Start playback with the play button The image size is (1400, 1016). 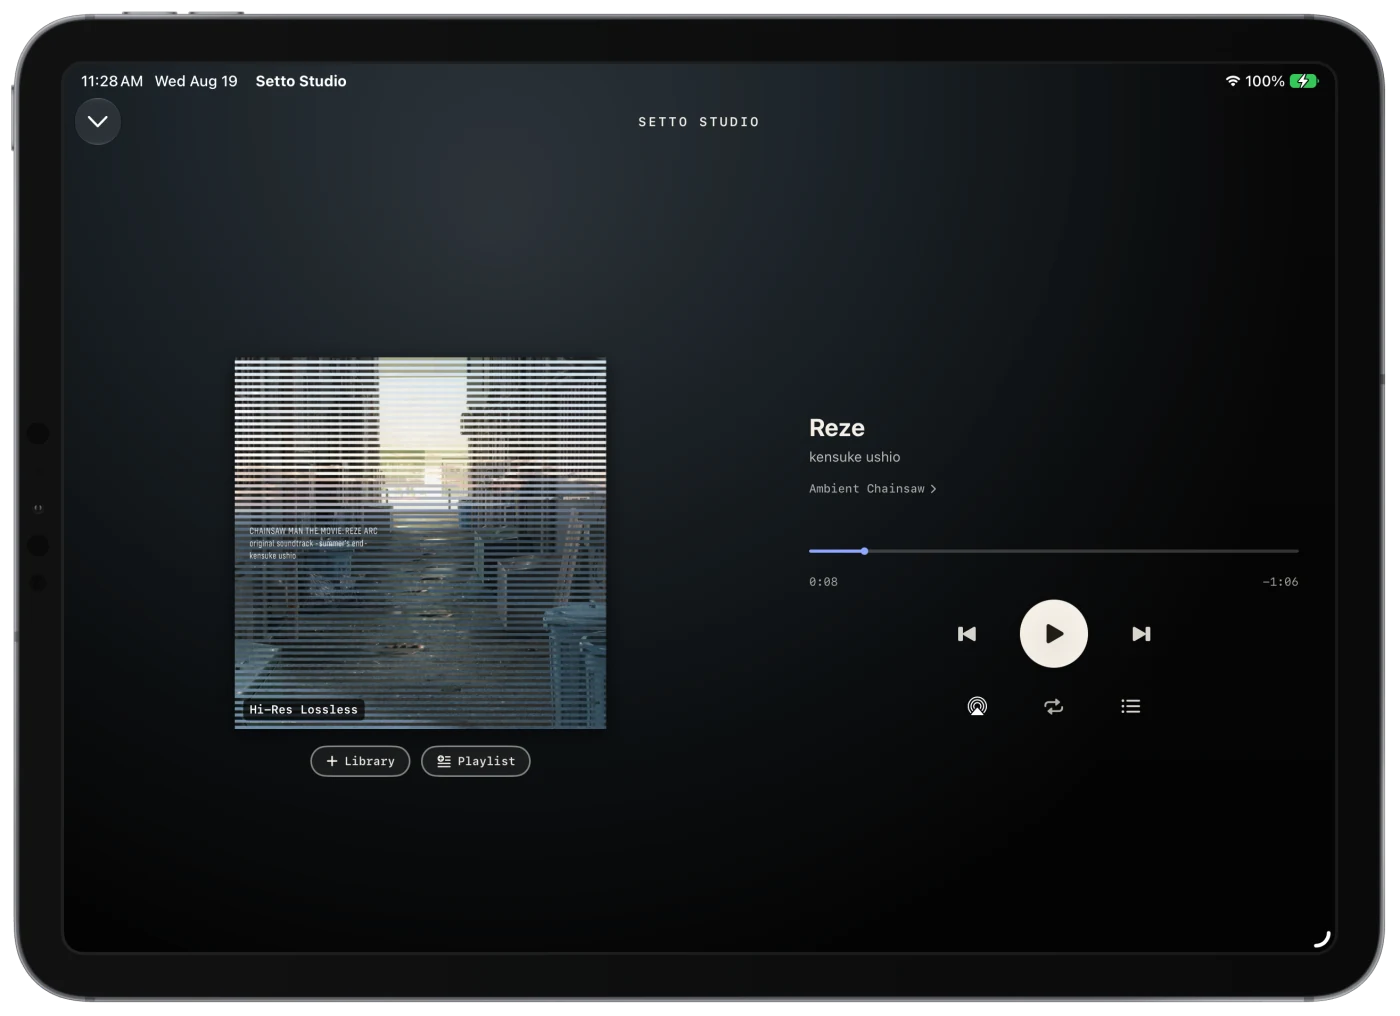click(1053, 634)
